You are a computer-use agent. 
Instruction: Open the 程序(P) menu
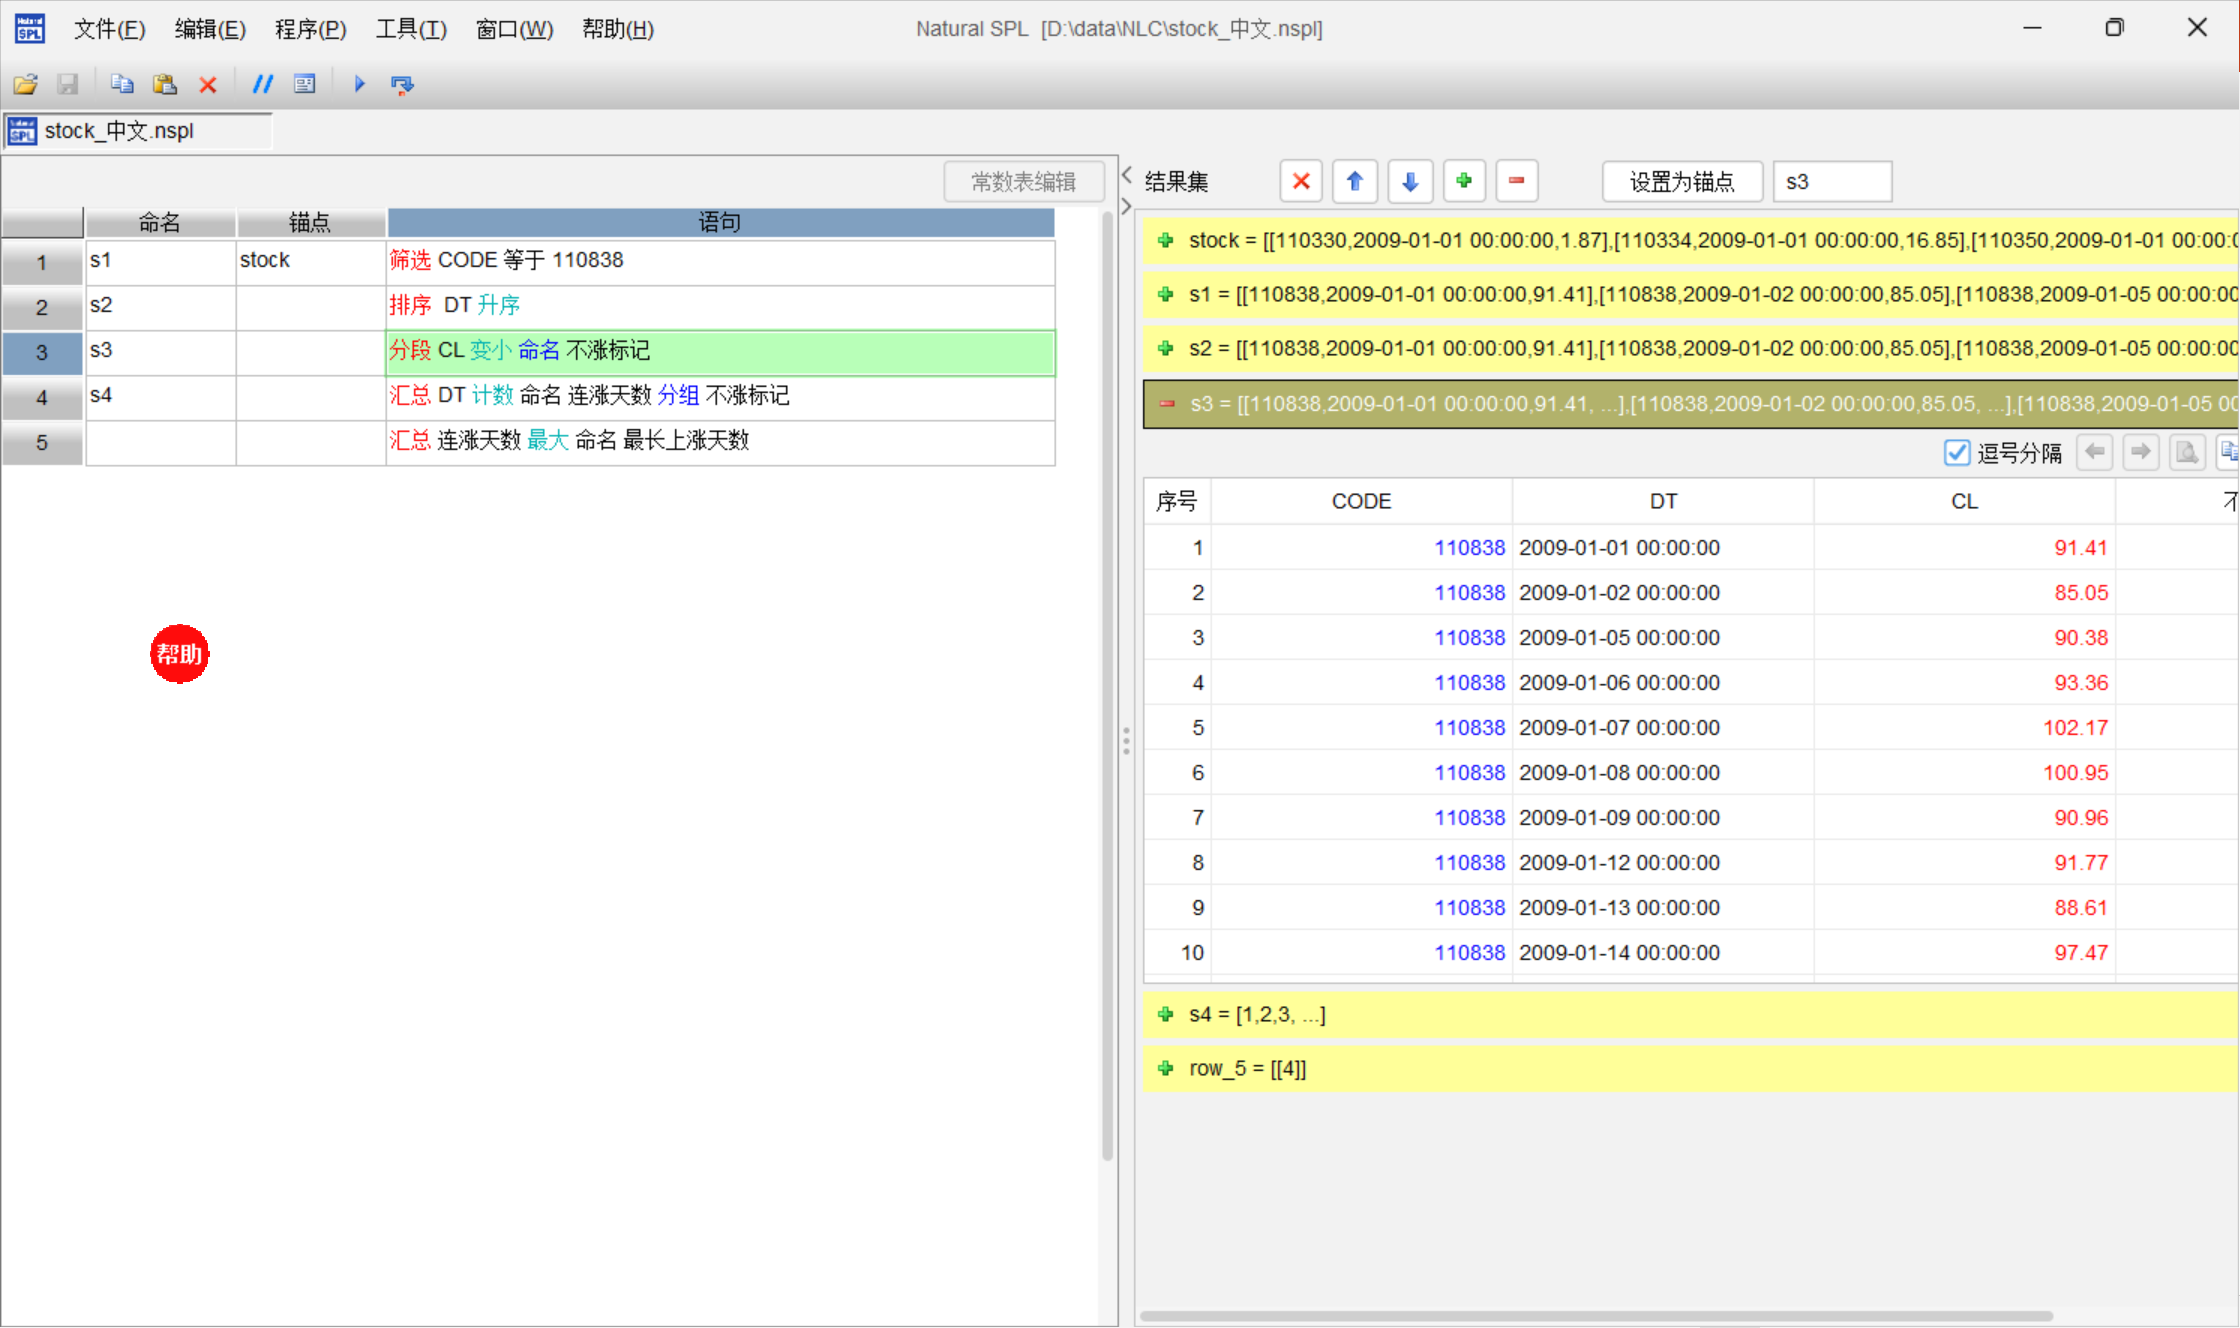click(310, 29)
